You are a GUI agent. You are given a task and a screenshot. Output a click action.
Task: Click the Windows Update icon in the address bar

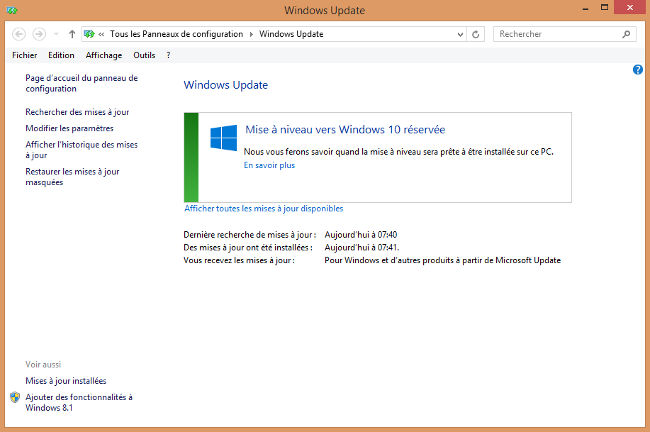click(91, 34)
